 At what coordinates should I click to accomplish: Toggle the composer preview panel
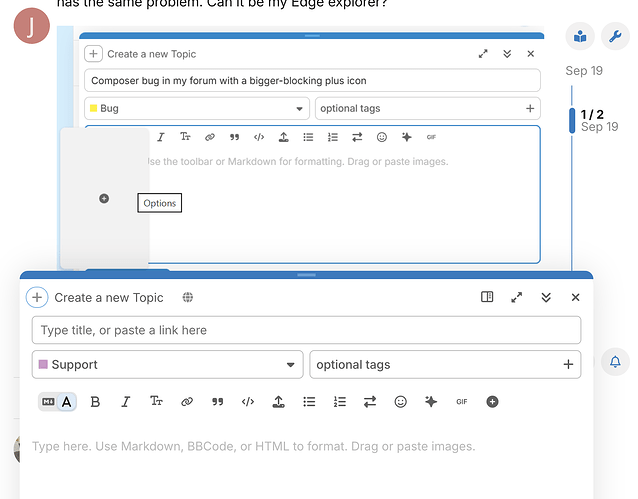point(487,297)
